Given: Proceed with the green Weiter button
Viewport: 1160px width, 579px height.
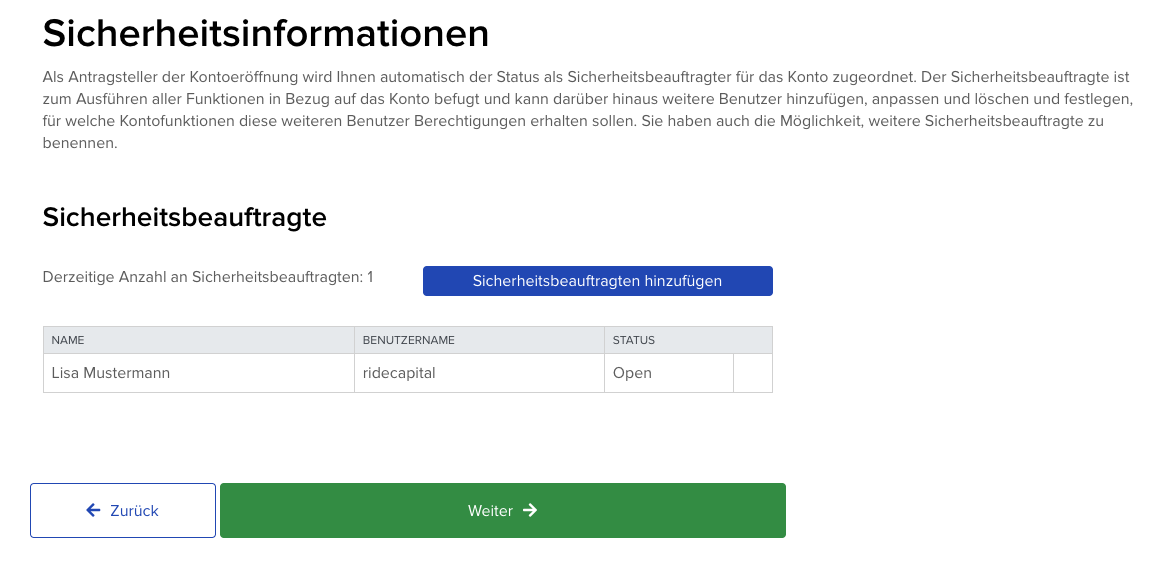Looking at the screenshot, I should tap(502, 510).
